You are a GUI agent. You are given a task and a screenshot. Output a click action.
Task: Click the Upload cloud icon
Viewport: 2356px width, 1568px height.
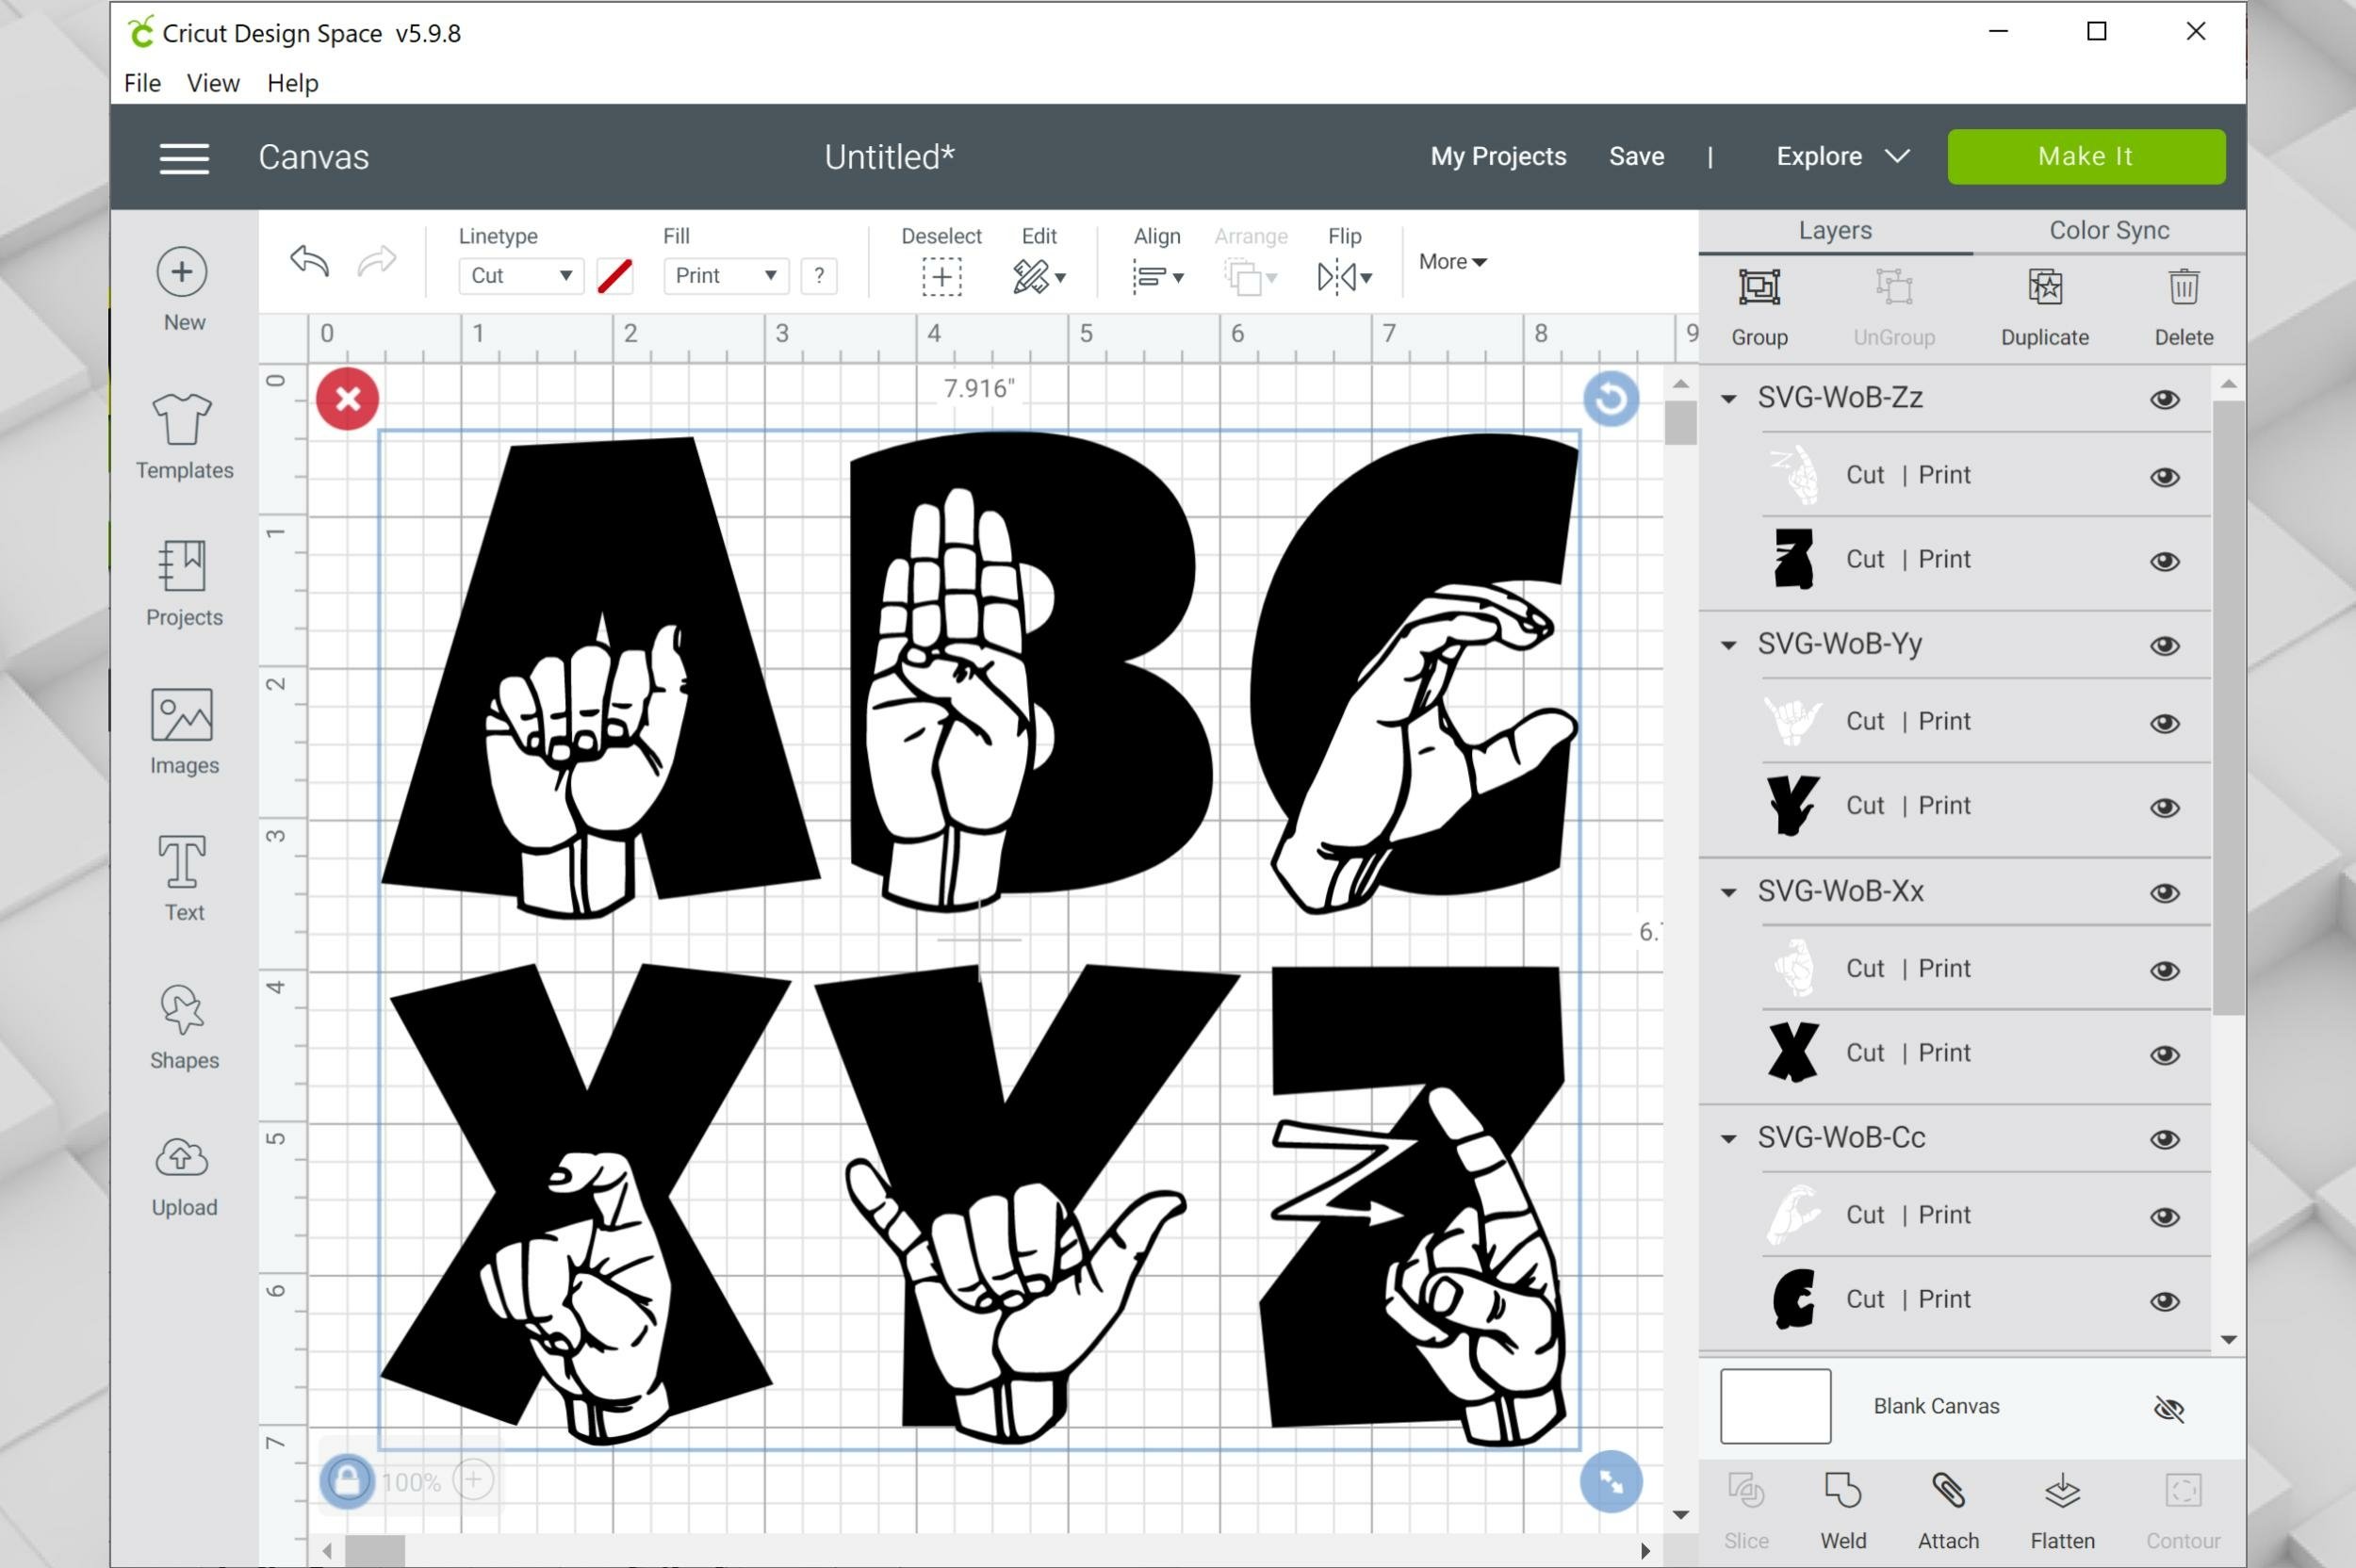(x=182, y=1157)
